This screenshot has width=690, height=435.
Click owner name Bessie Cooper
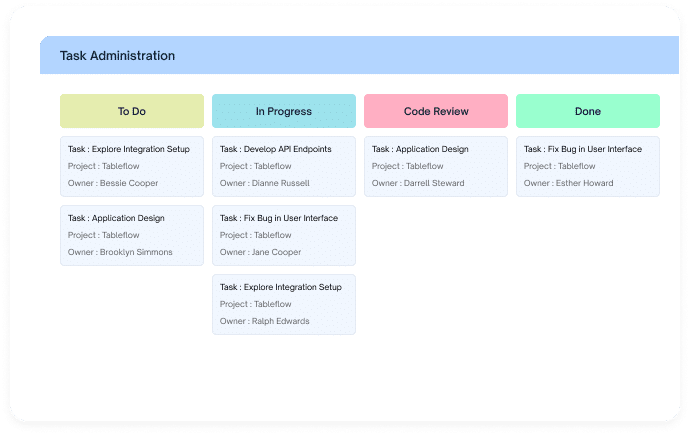tap(129, 183)
